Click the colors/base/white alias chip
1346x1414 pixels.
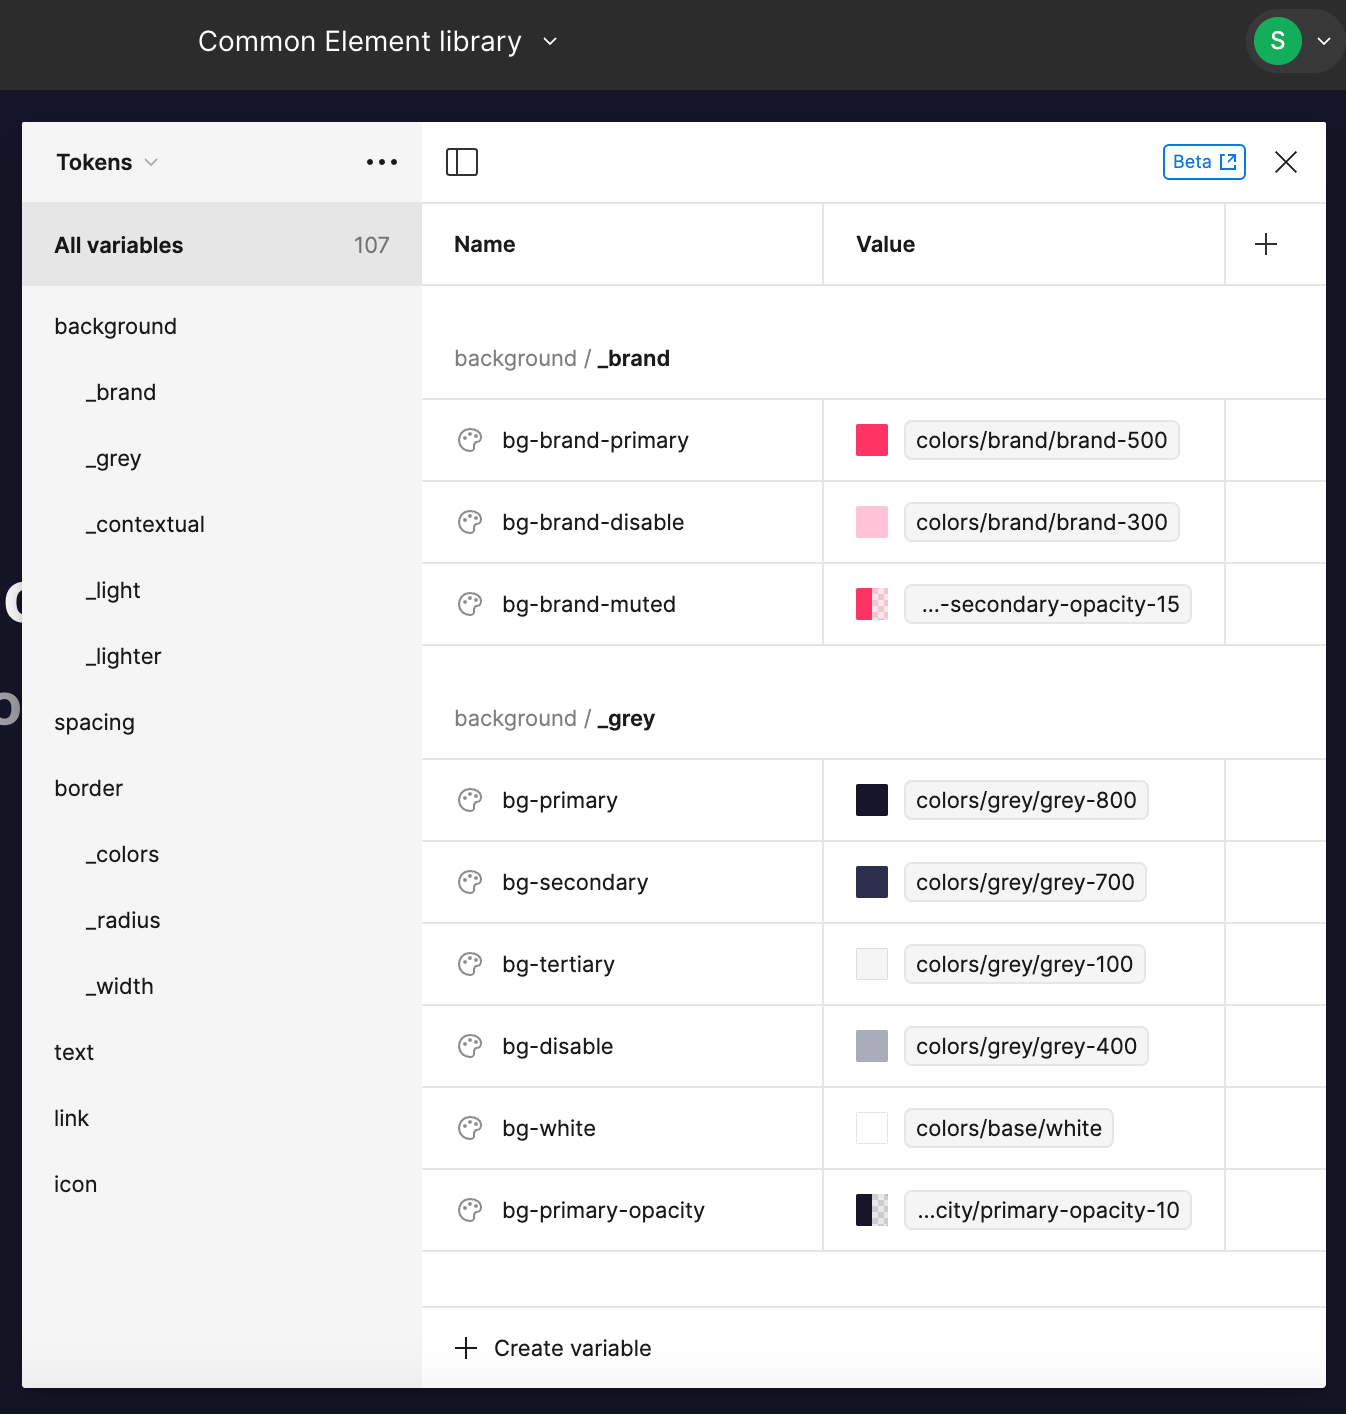pyautogui.click(x=1009, y=1128)
